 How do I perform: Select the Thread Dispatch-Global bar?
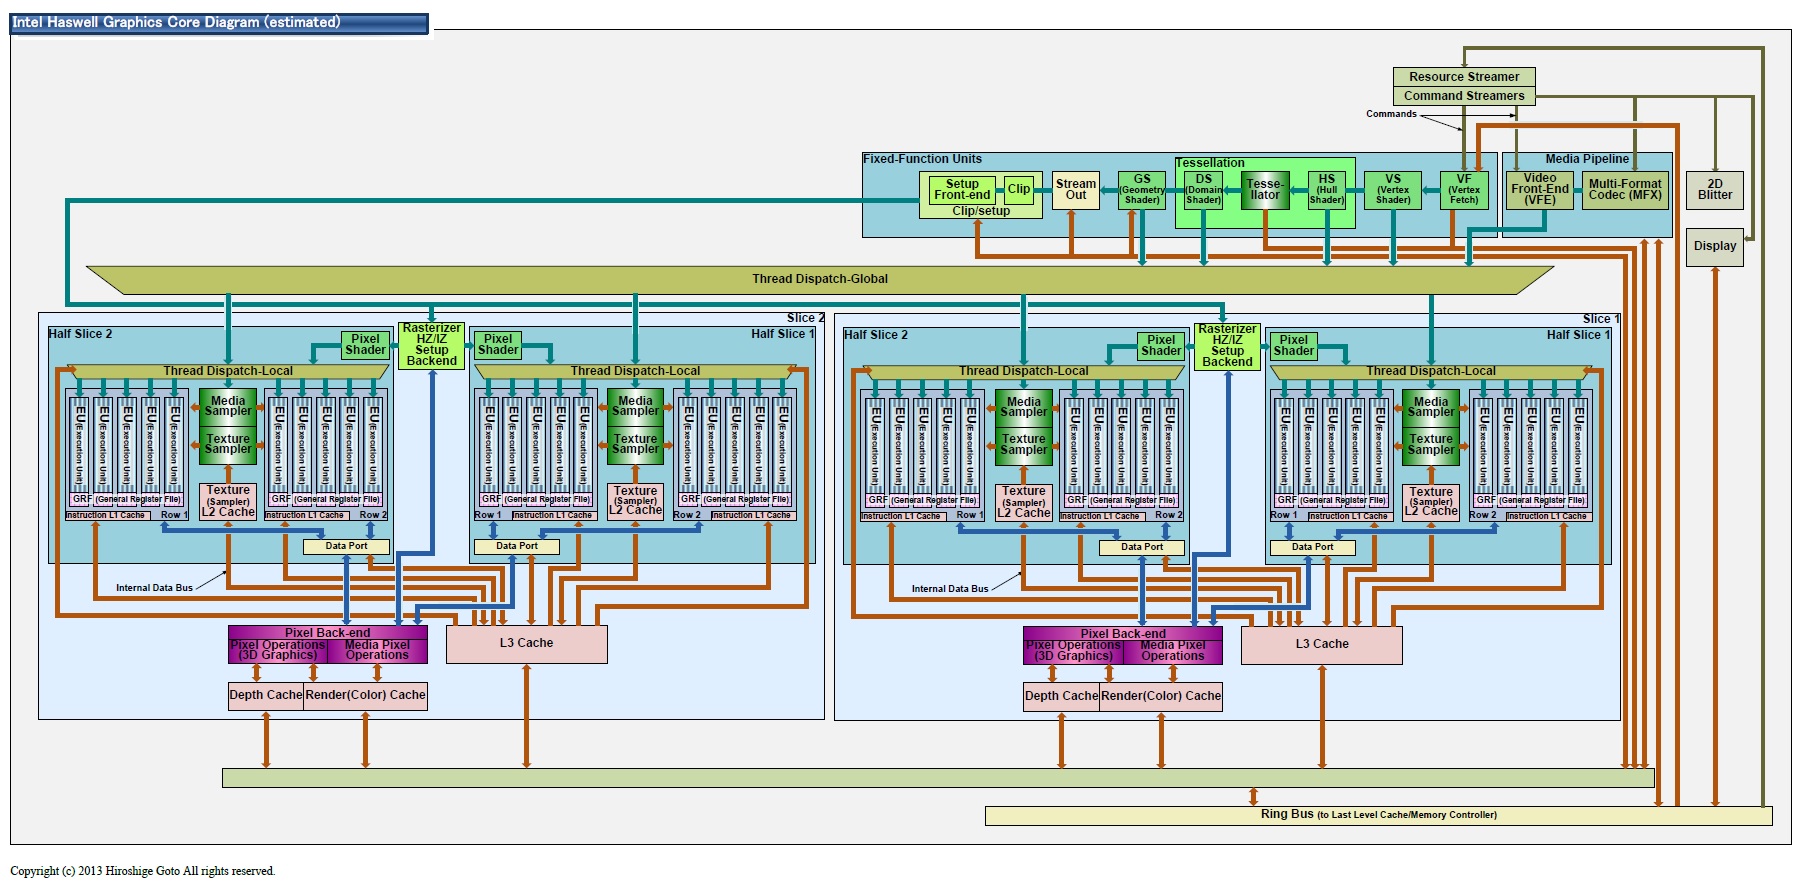[x=819, y=279]
